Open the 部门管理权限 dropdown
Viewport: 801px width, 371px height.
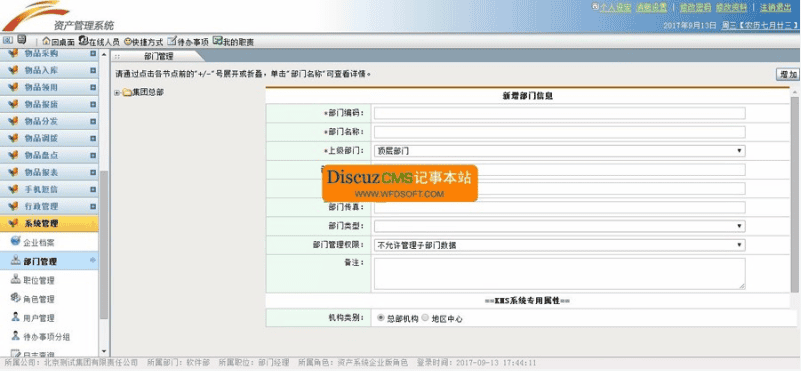[x=559, y=245]
